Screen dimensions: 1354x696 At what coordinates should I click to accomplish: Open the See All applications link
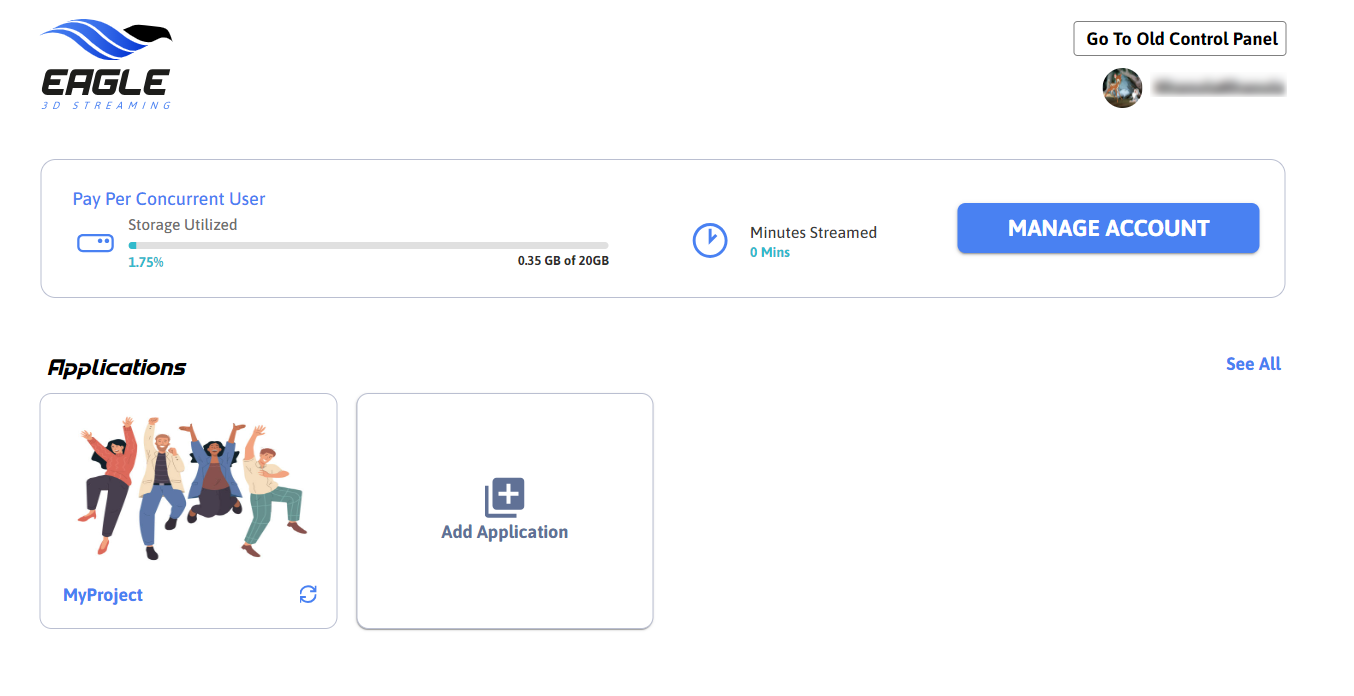point(1253,364)
